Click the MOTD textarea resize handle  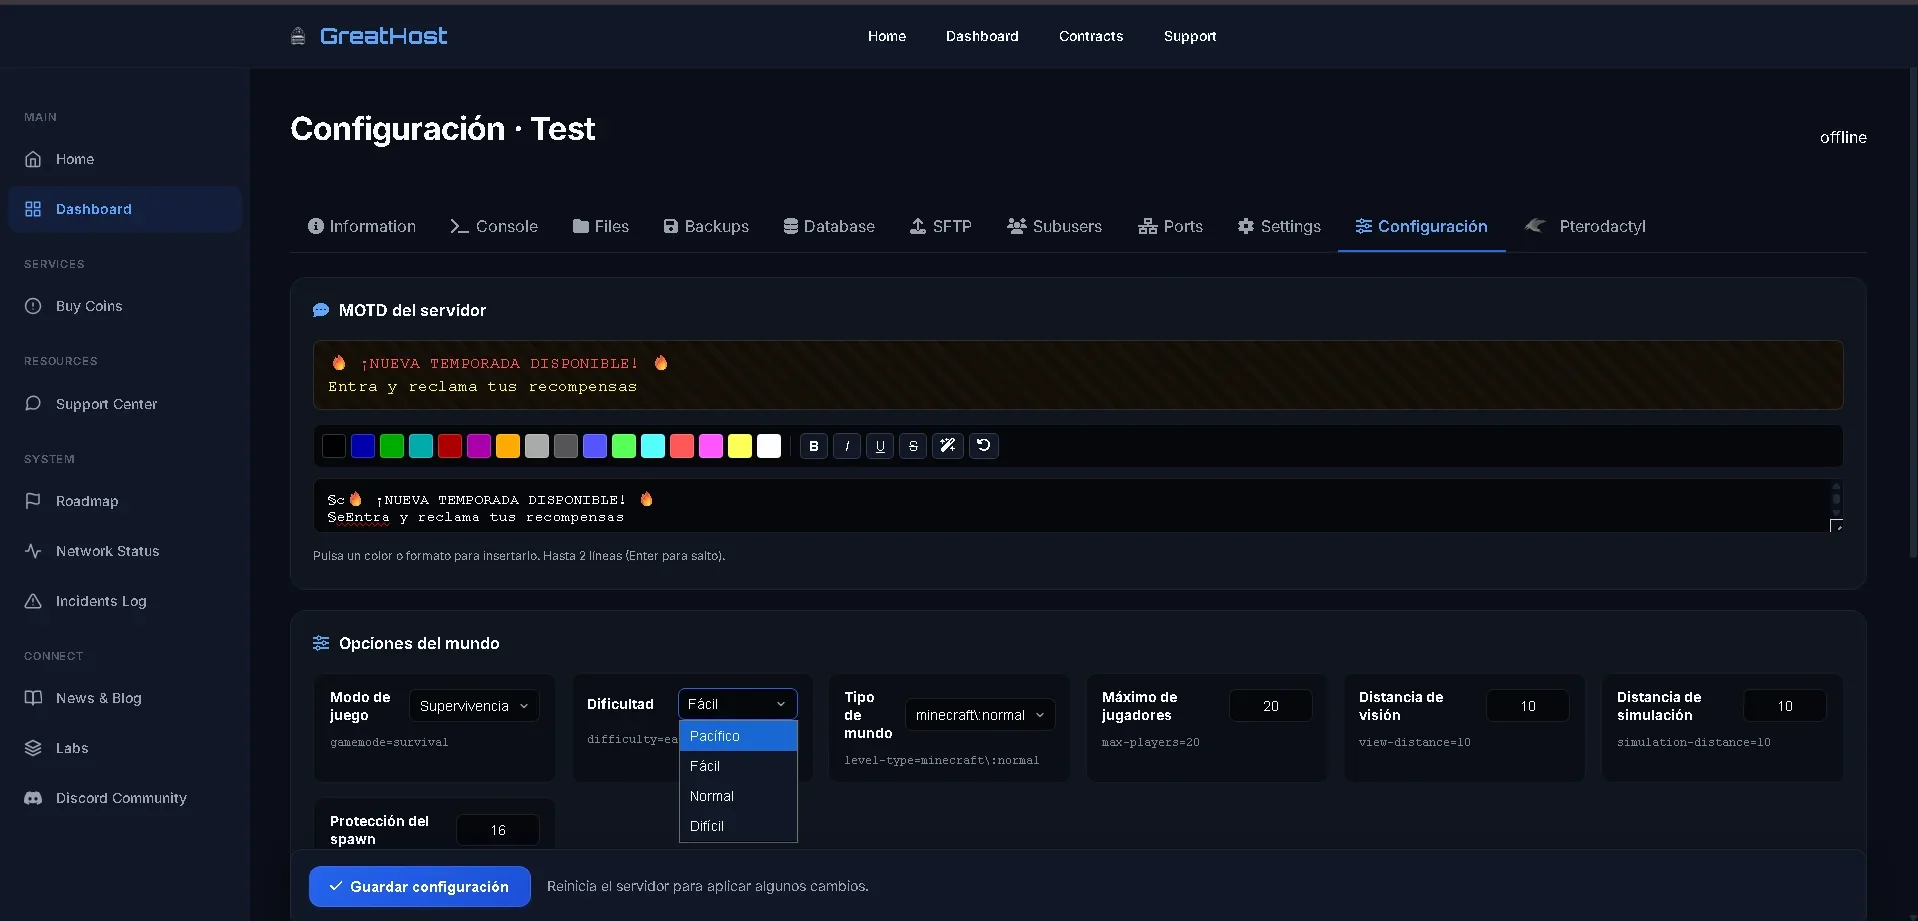(x=1836, y=525)
